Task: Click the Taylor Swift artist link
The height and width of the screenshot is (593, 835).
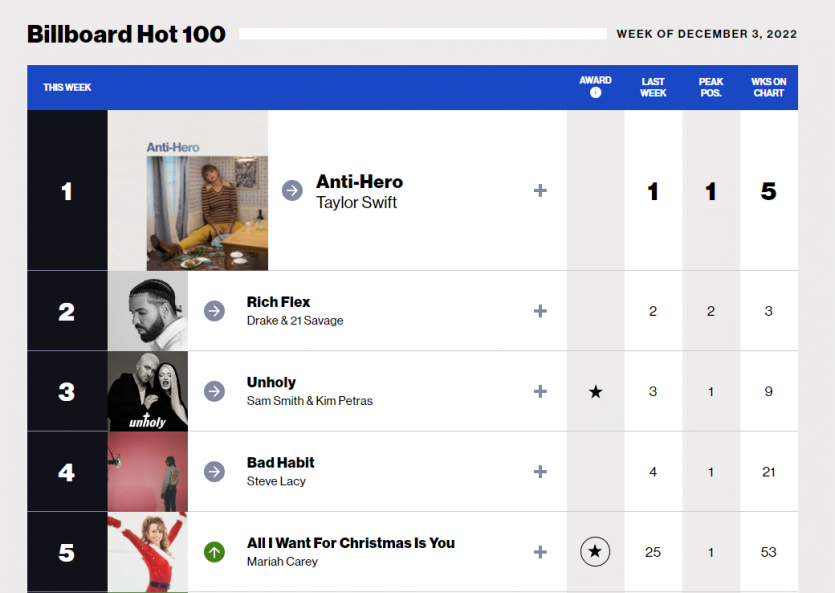Action: click(357, 203)
